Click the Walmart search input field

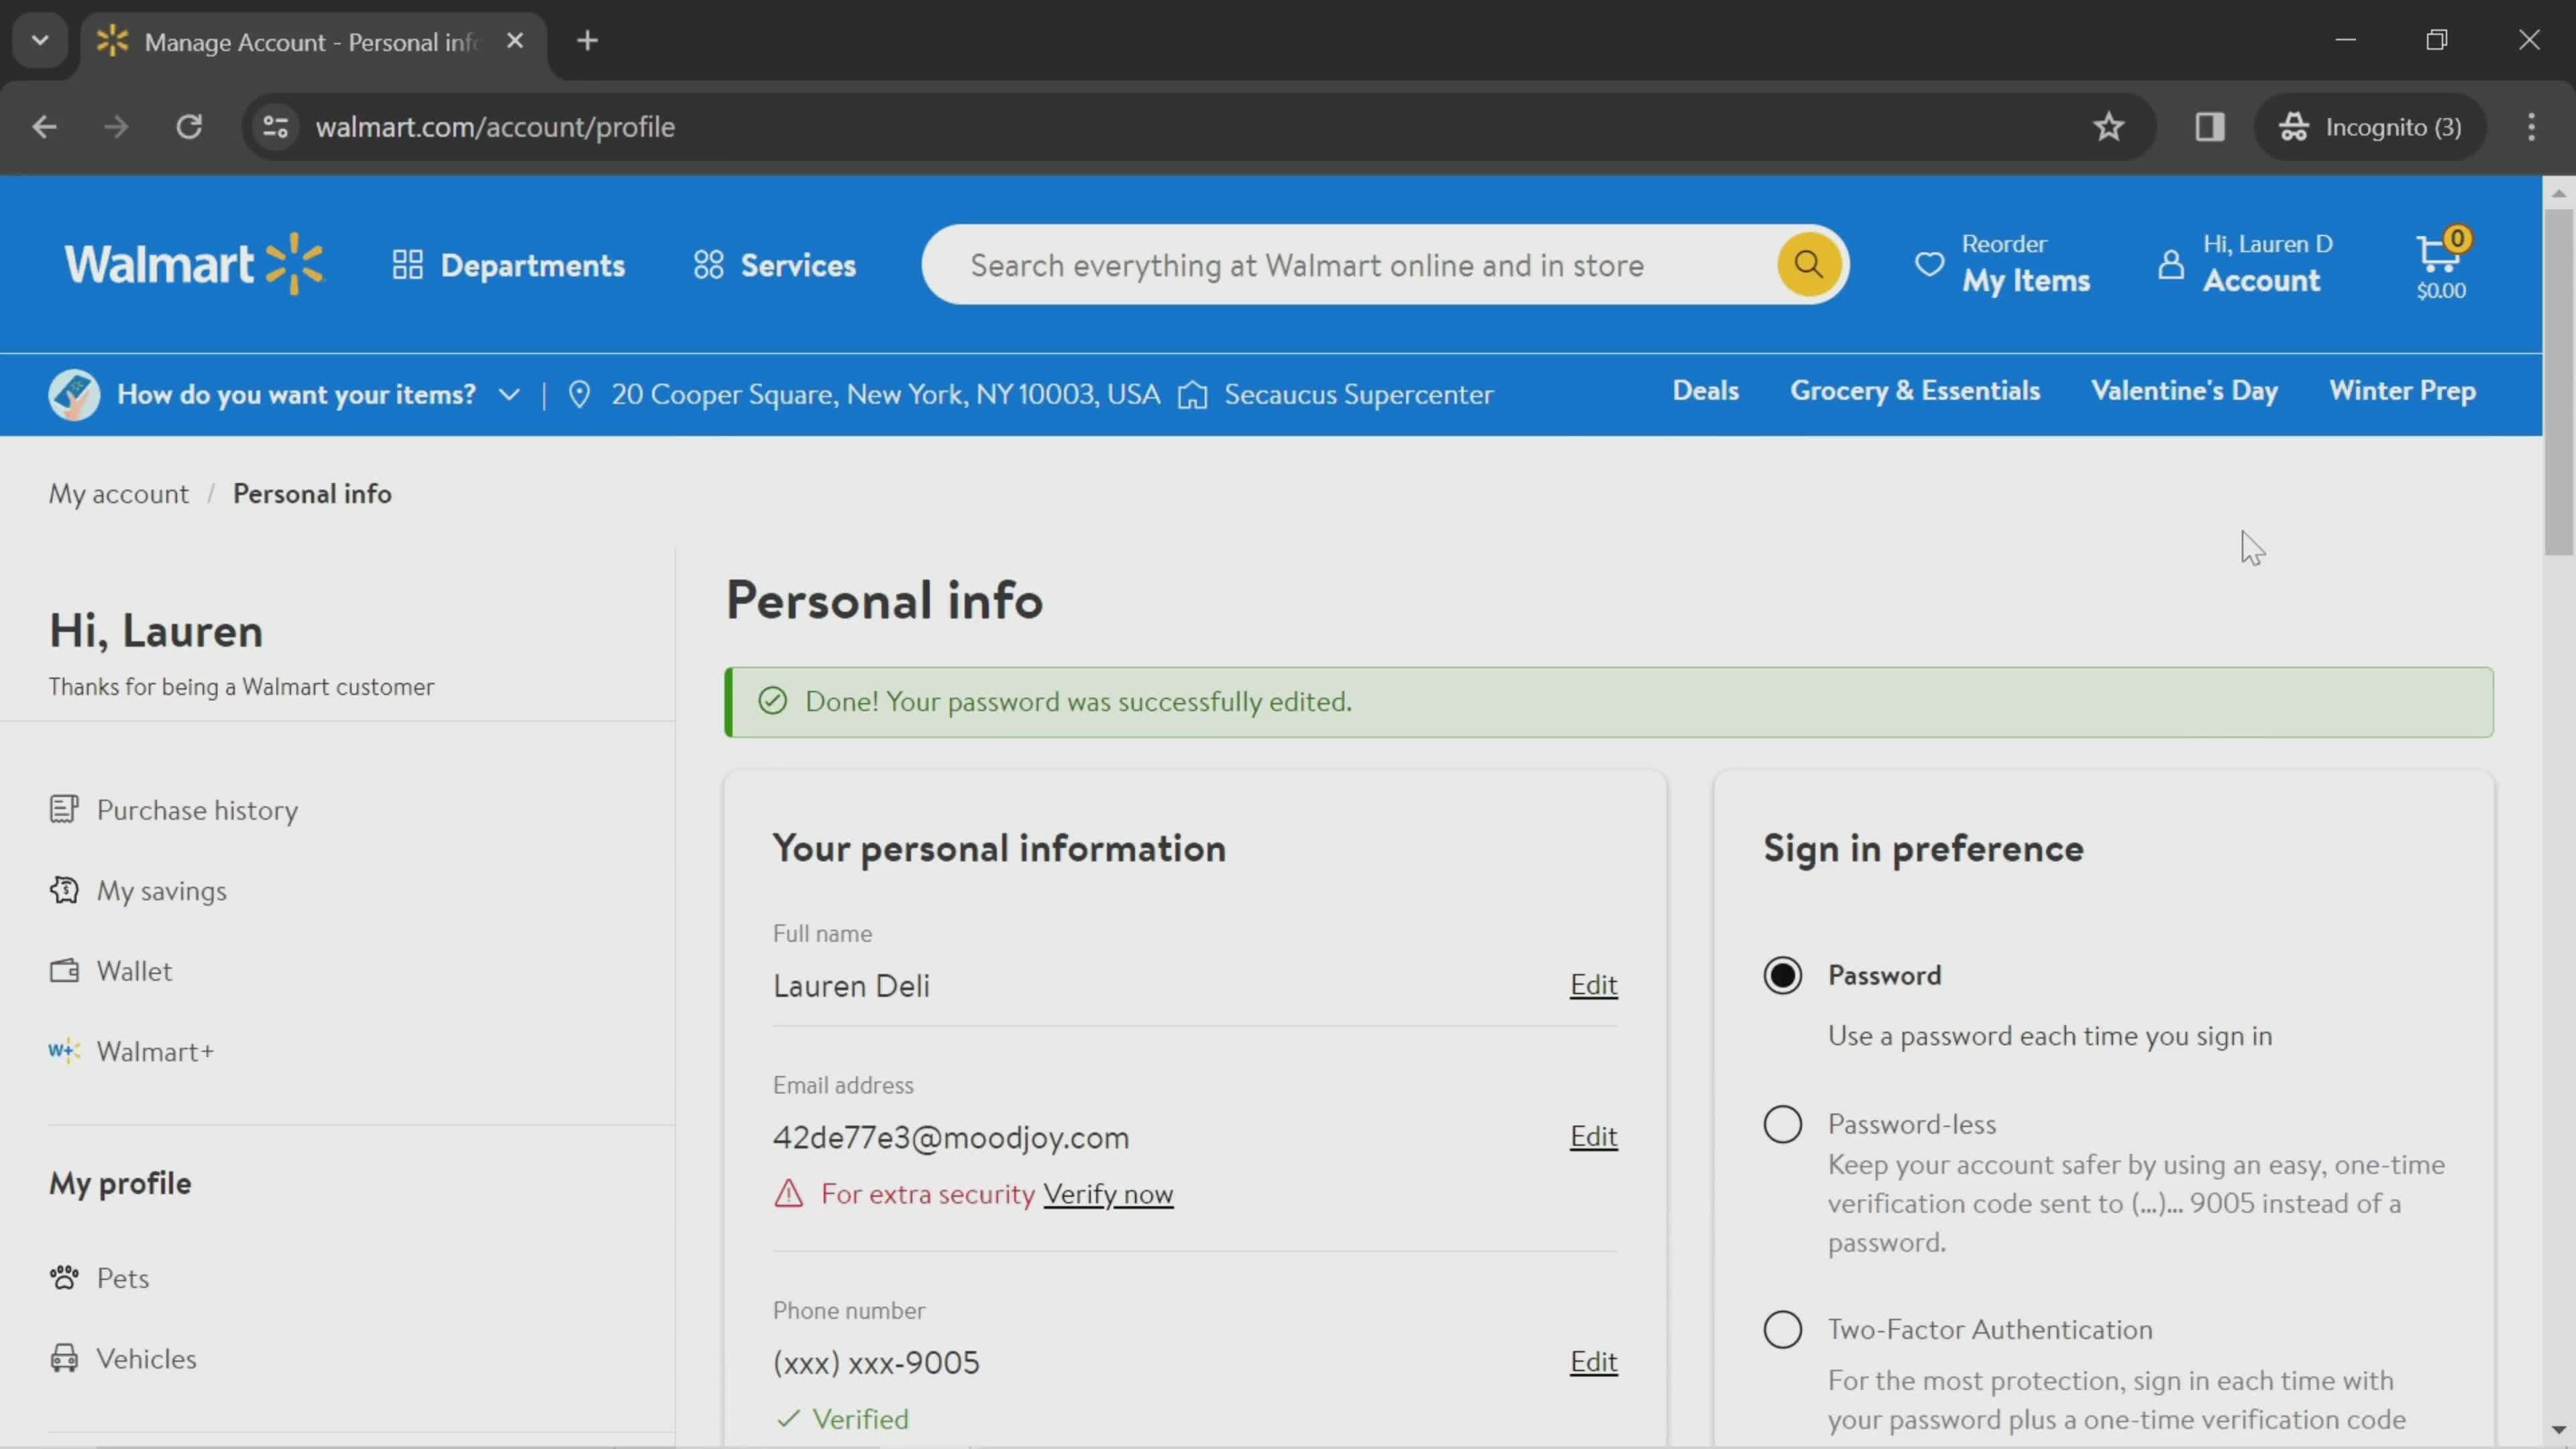pyautogui.click(x=1350, y=265)
